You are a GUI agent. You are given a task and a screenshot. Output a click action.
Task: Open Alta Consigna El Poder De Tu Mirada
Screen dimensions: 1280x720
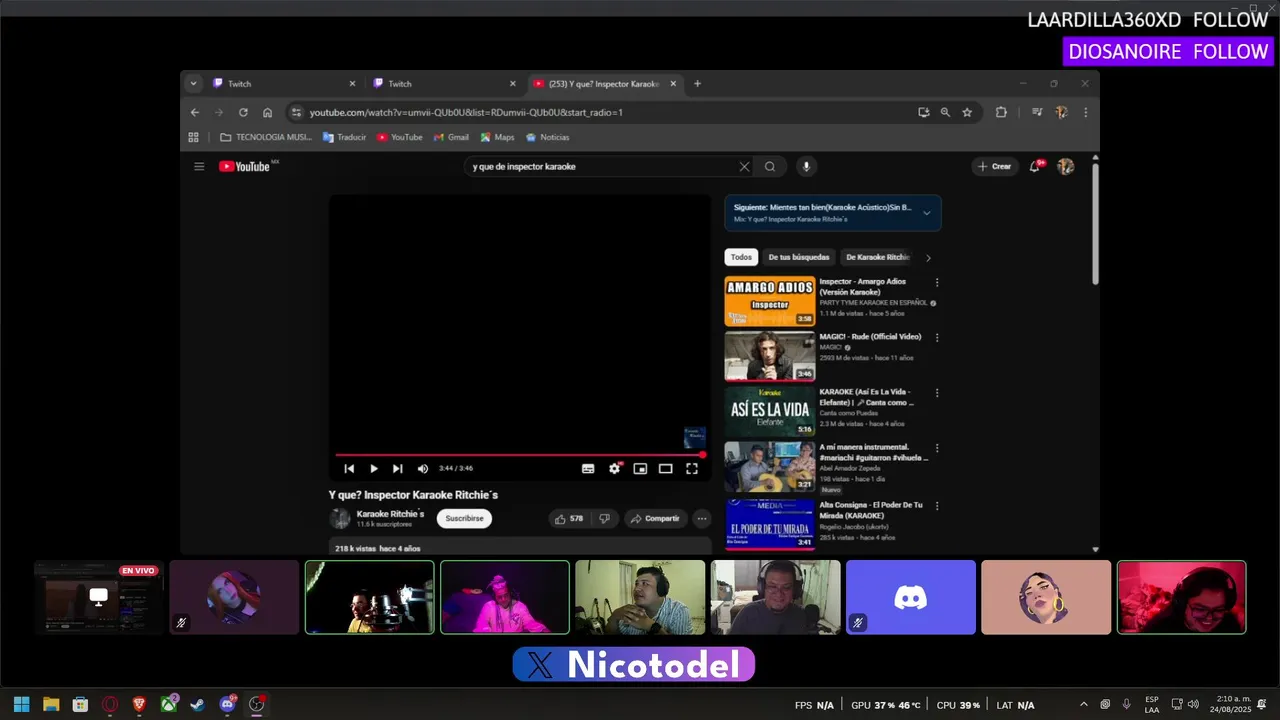click(871, 510)
